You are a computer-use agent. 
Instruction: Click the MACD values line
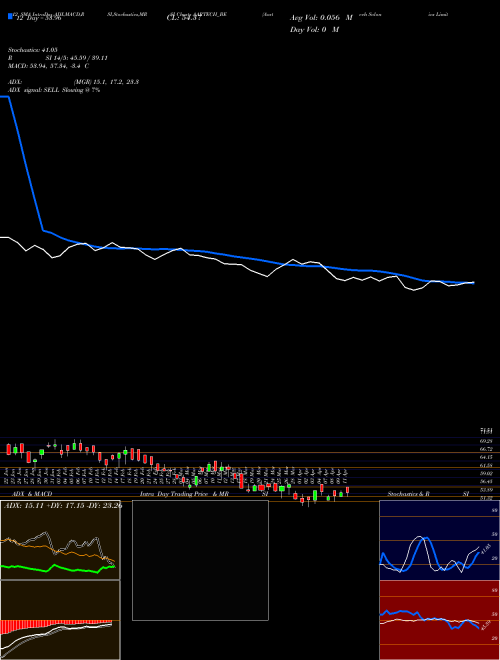48,66
